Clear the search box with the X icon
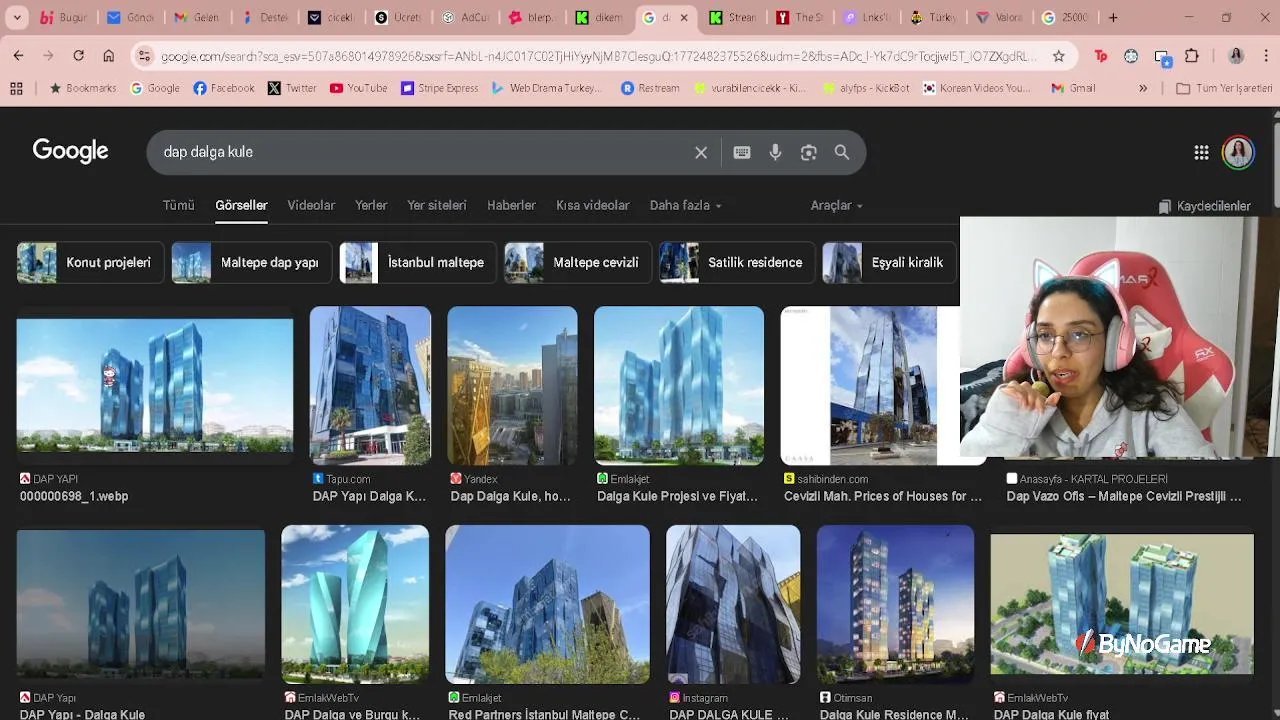Image resolution: width=1280 pixels, height=720 pixels. [701, 153]
